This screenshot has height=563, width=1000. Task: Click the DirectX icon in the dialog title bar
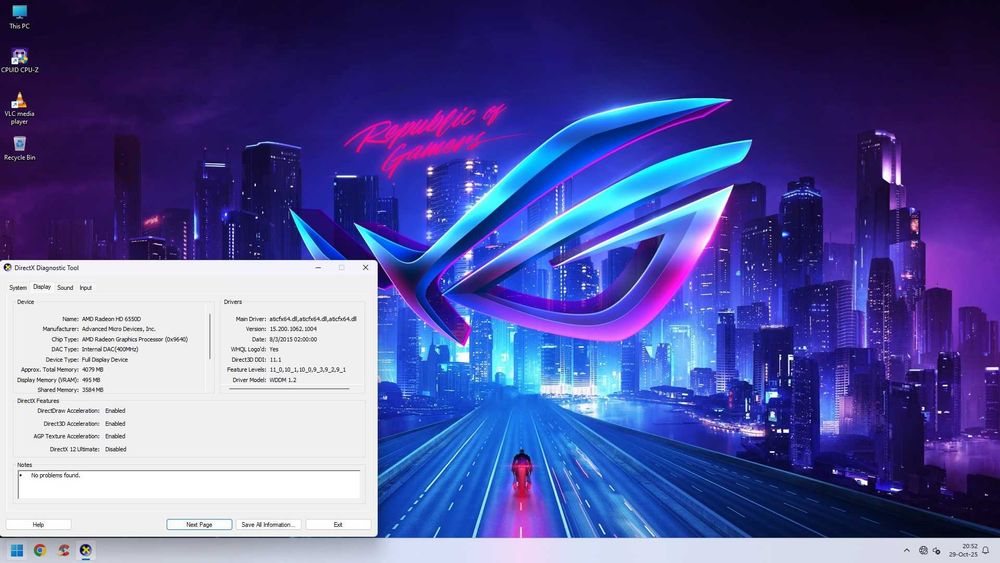[x=8, y=268]
